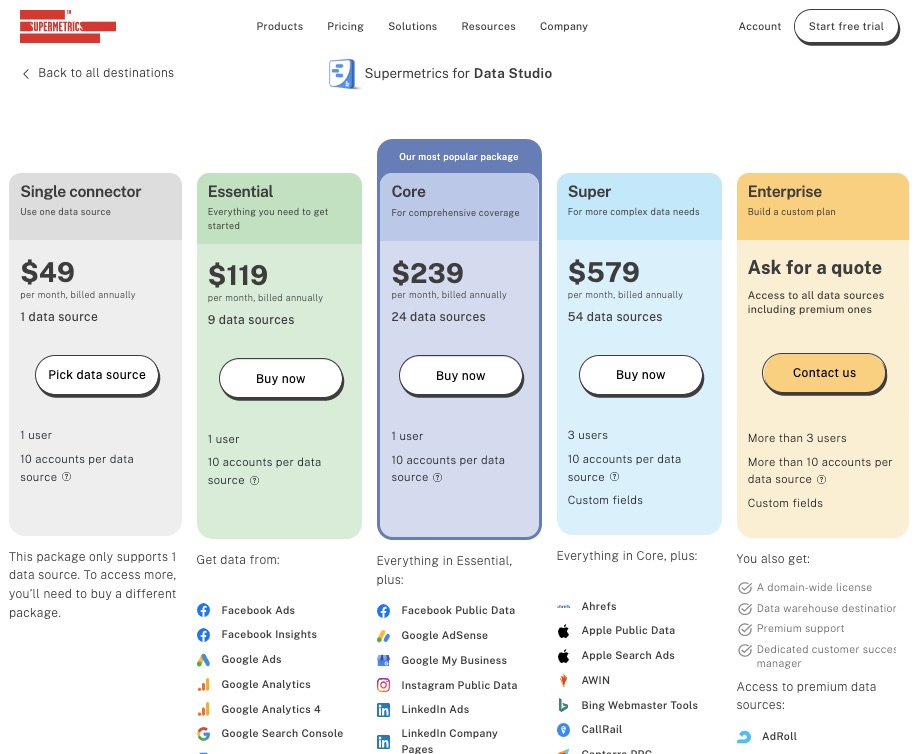This screenshot has width=920, height=754.
Task: Click Buy now for Super plan
Action: tap(641, 375)
